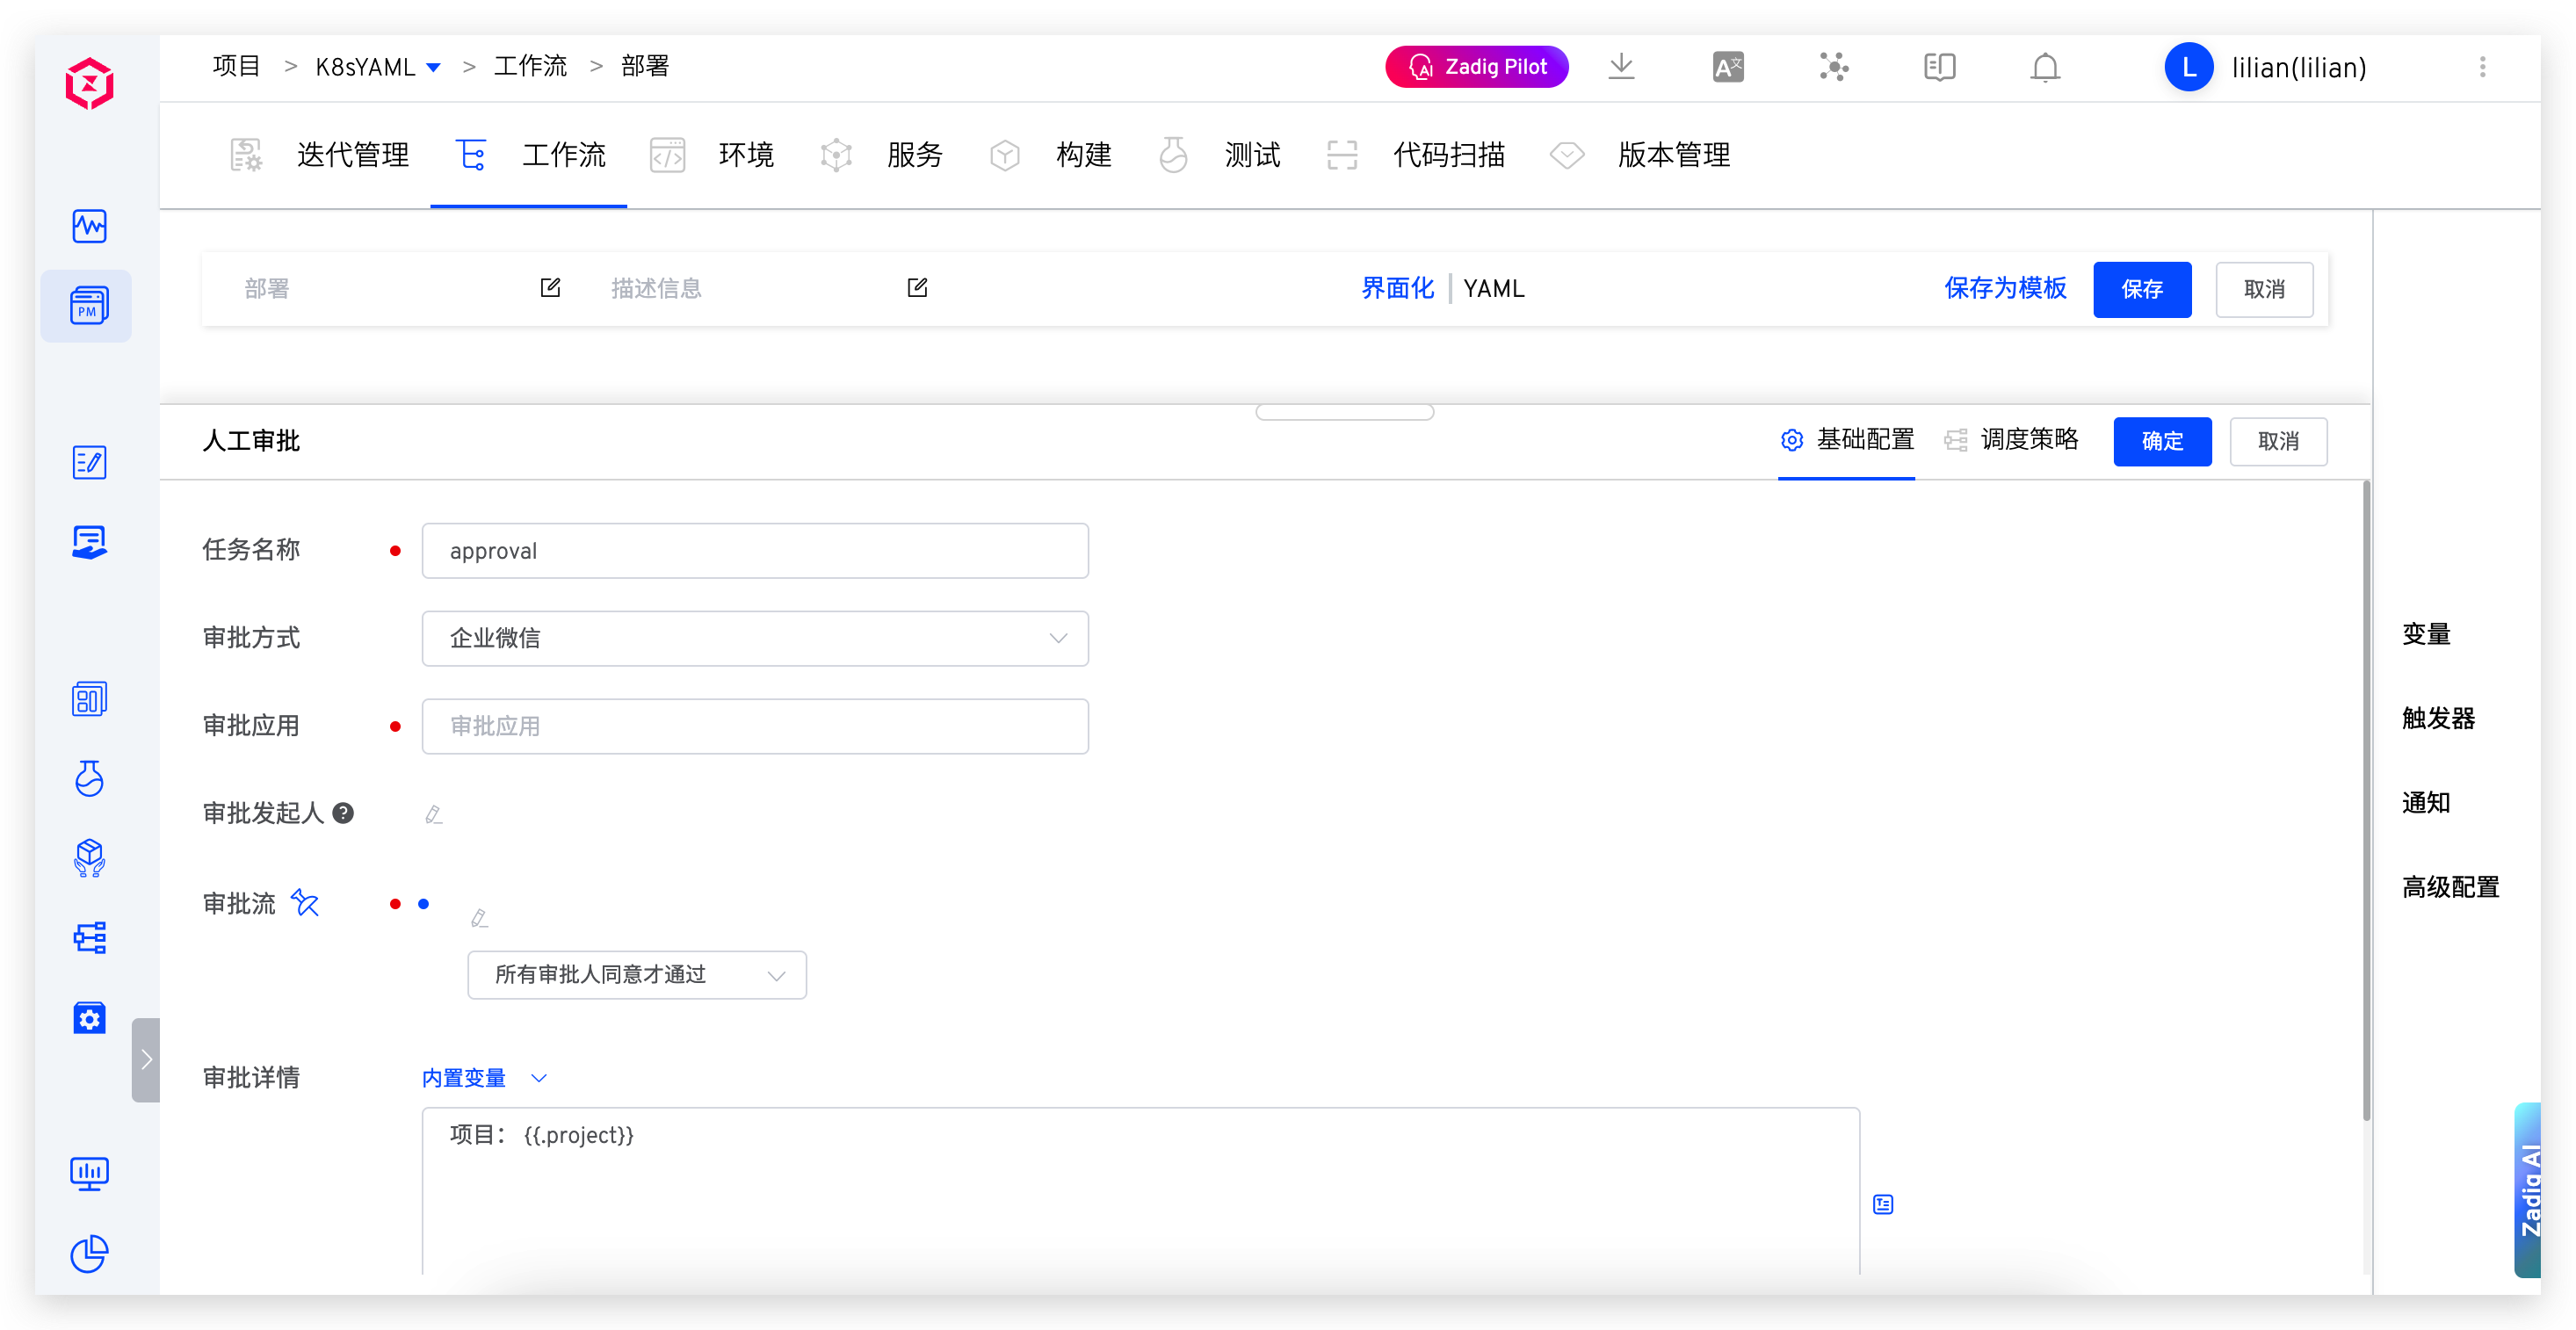Click the monitor statistics icon in left sidebar

[x=89, y=1174]
